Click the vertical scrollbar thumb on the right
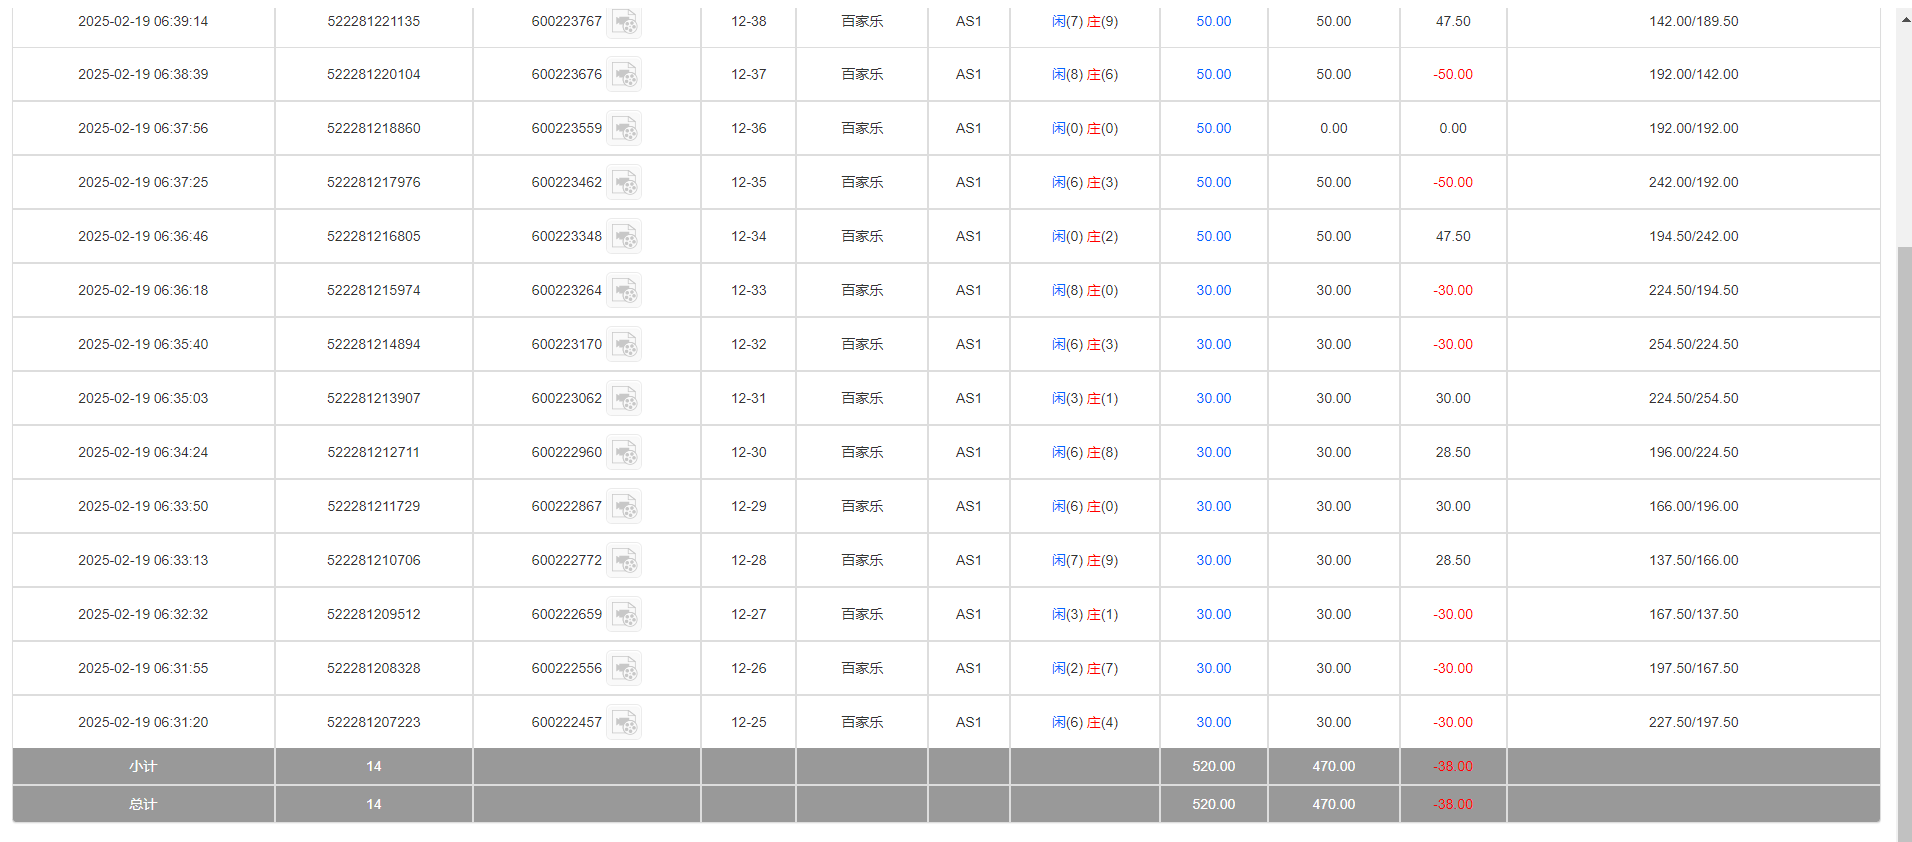 (1904, 540)
